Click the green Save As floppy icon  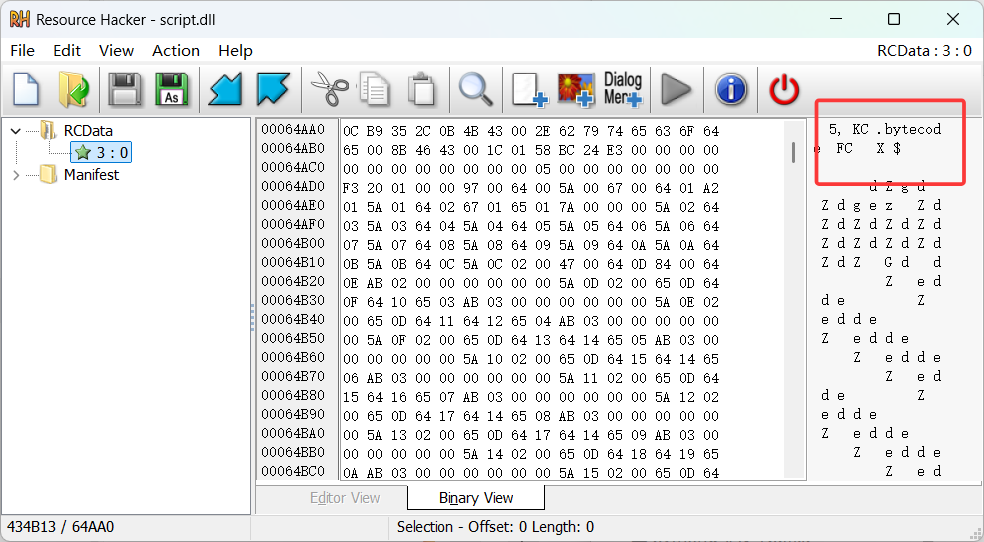tap(171, 89)
